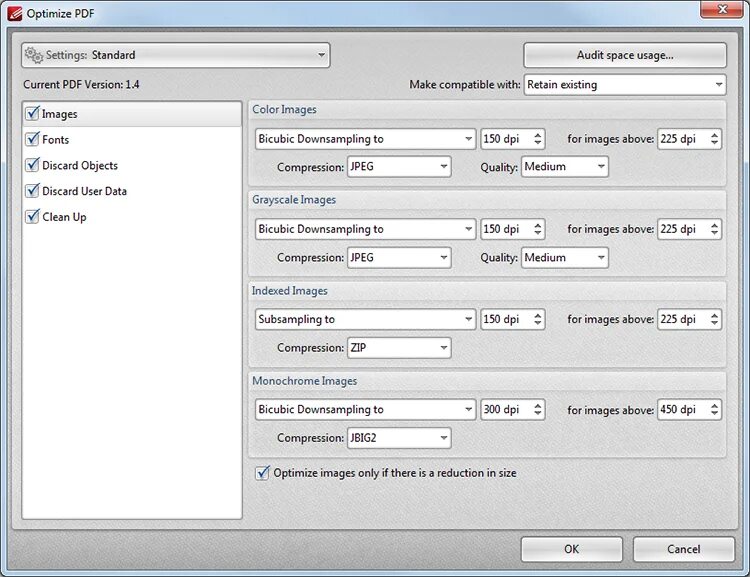
Task: Uncheck the Discard Objects checkbox
Action: point(32,165)
